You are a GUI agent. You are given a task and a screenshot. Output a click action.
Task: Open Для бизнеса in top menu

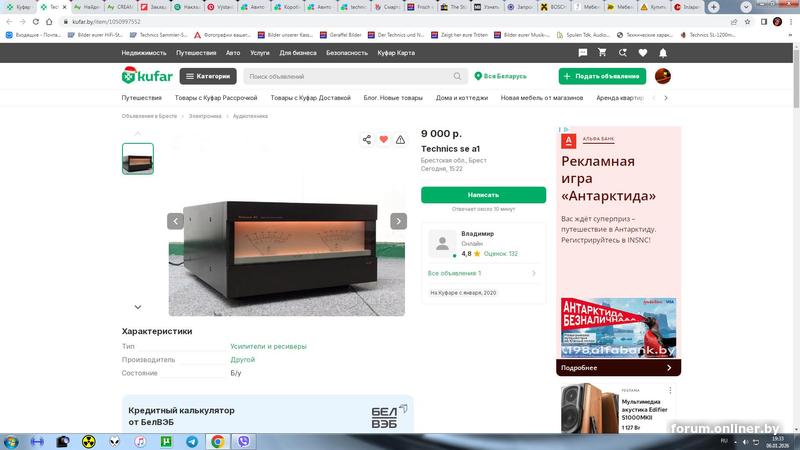pyautogui.click(x=298, y=53)
